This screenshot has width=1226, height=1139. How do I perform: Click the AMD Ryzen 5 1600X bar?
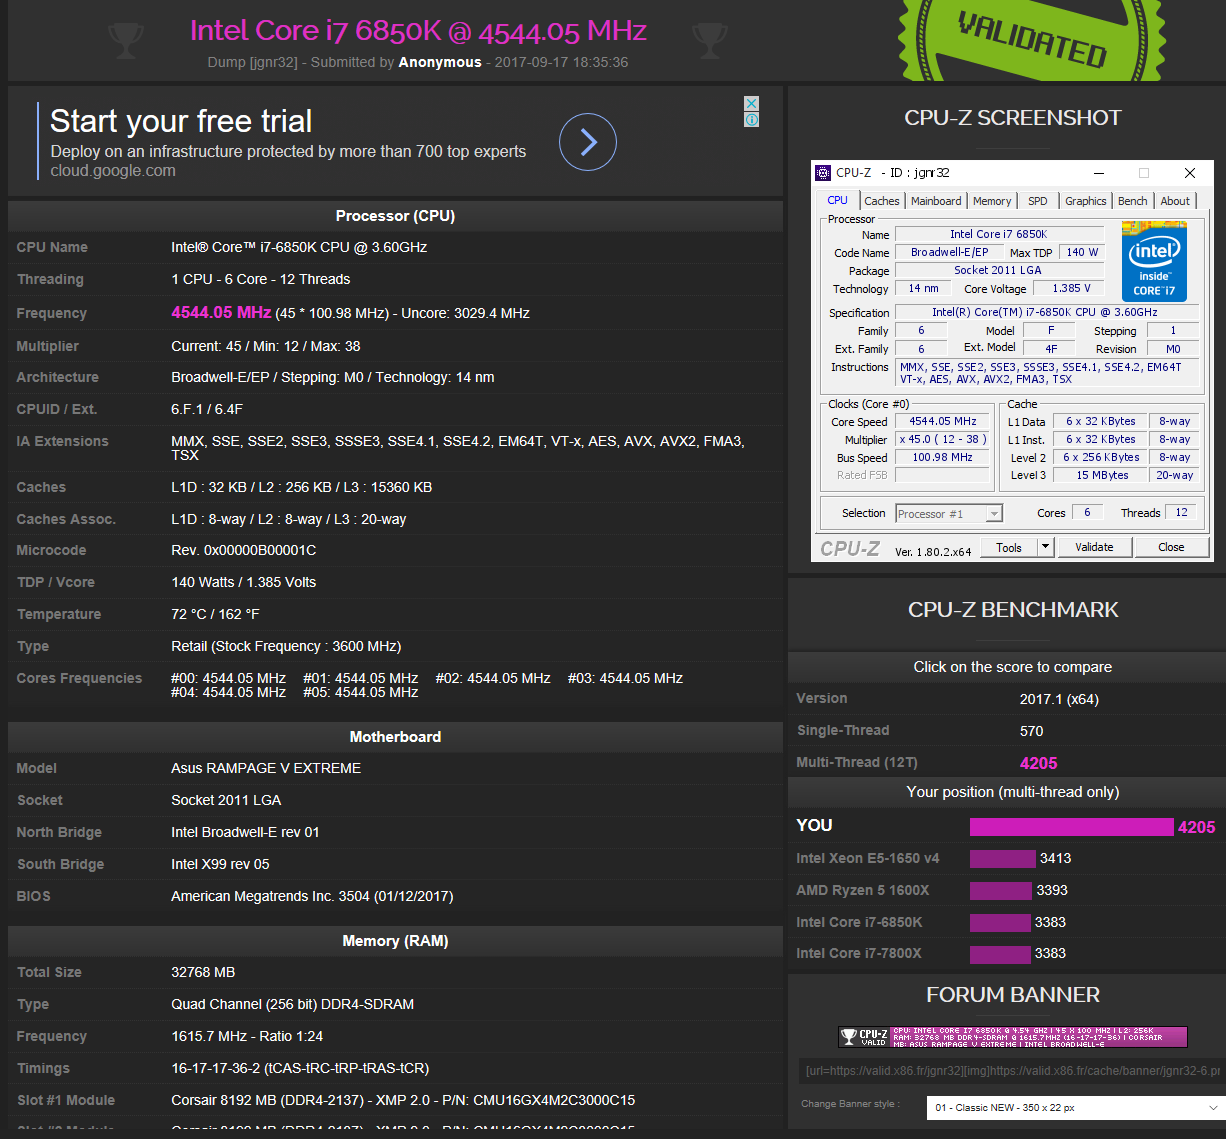tap(1000, 890)
